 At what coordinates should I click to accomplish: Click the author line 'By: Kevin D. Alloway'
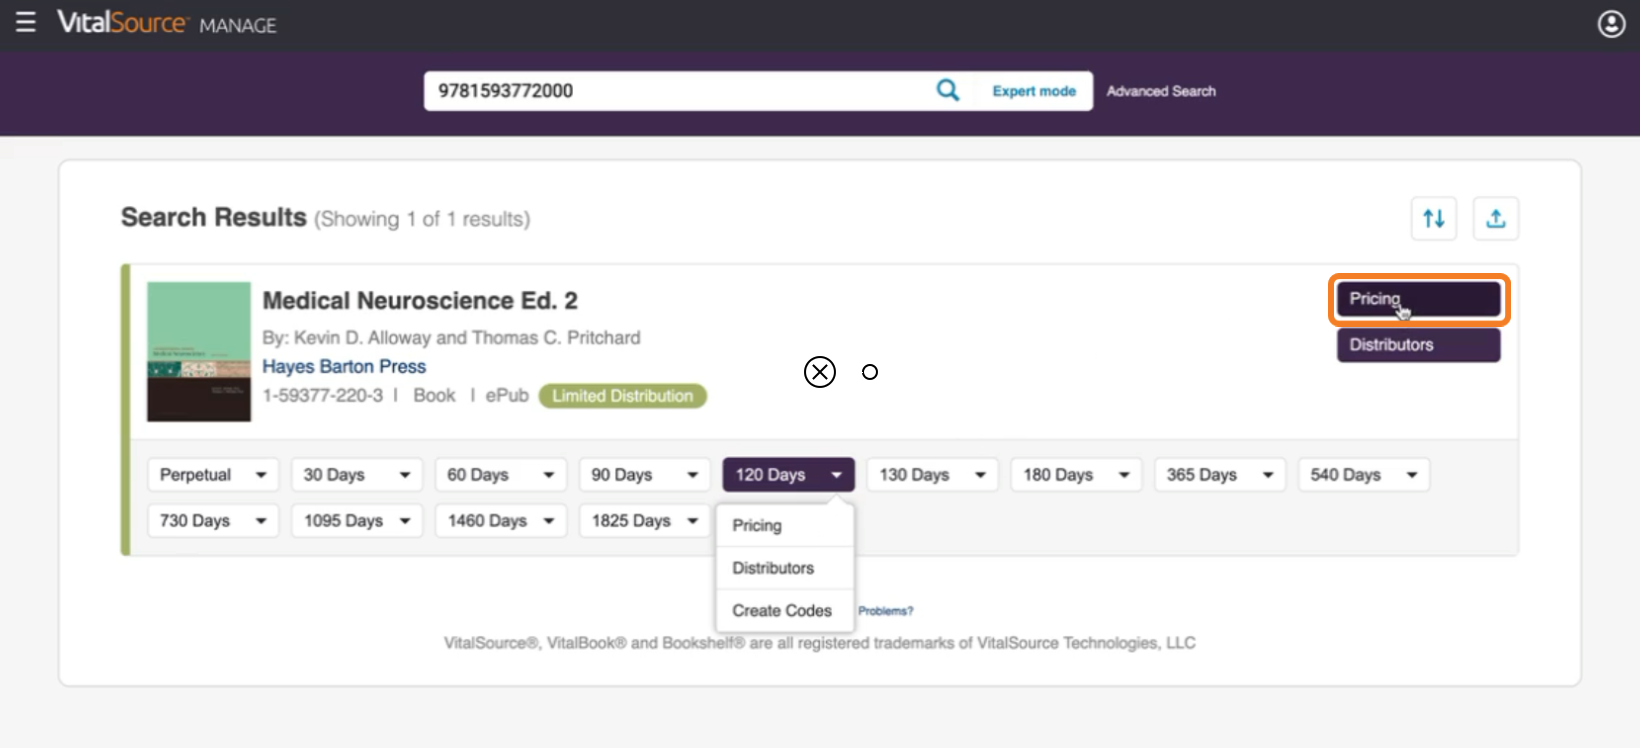tap(451, 338)
